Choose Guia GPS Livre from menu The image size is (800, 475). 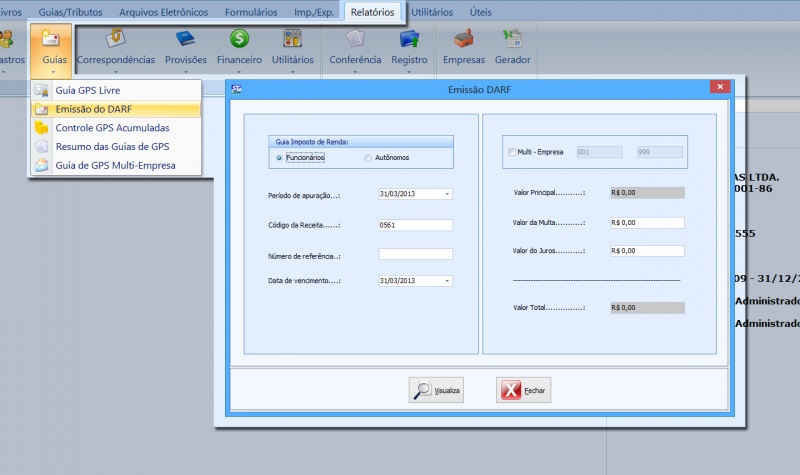tap(88, 91)
